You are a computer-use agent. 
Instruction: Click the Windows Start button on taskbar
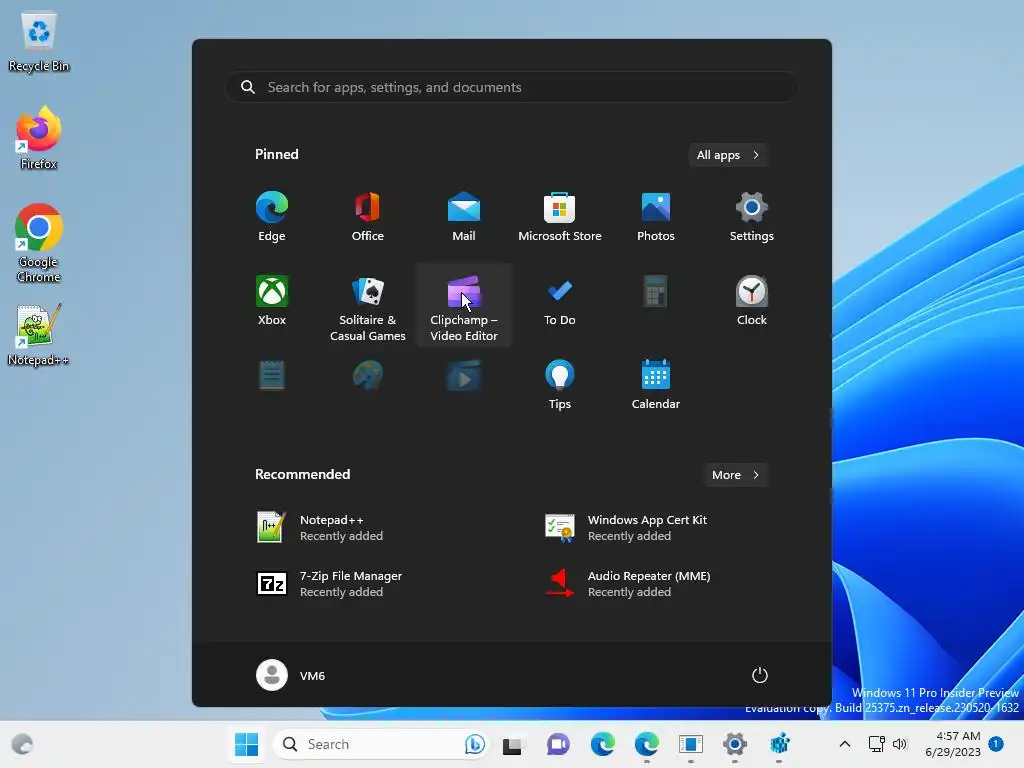(x=246, y=744)
